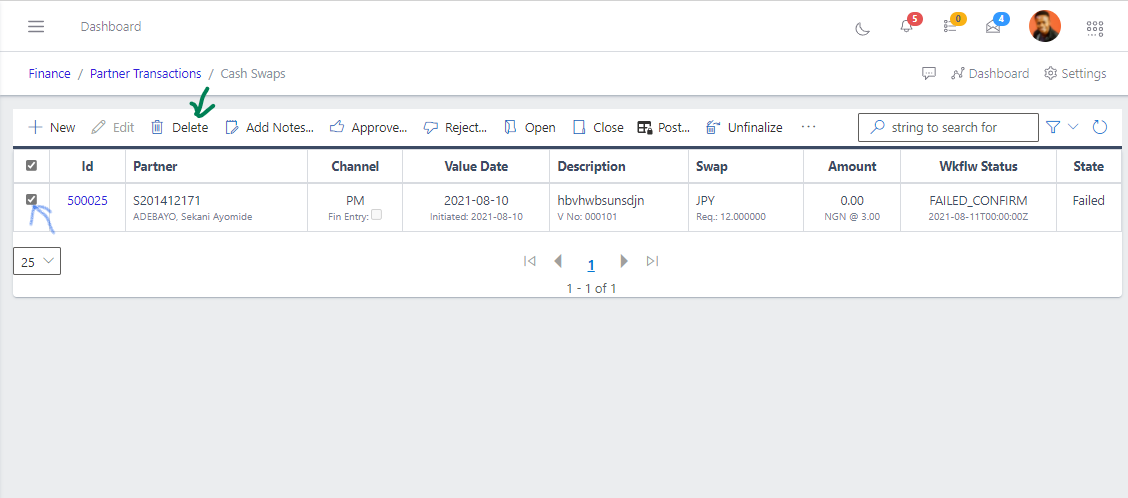The width and height of the screenshot is (1128, 498).
Task: Click the refresh icon beside filter
Action: 1100,127
